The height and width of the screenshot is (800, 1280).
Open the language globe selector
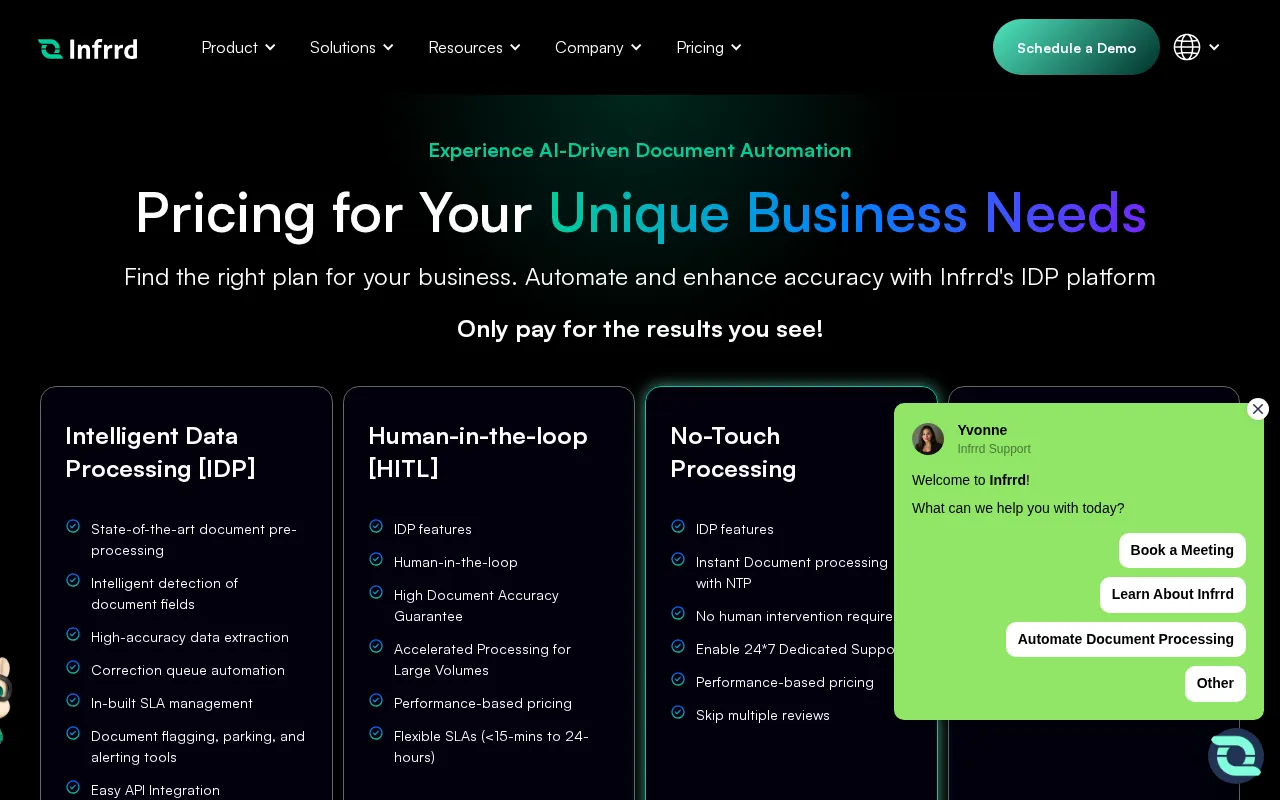click(1187, 47)
